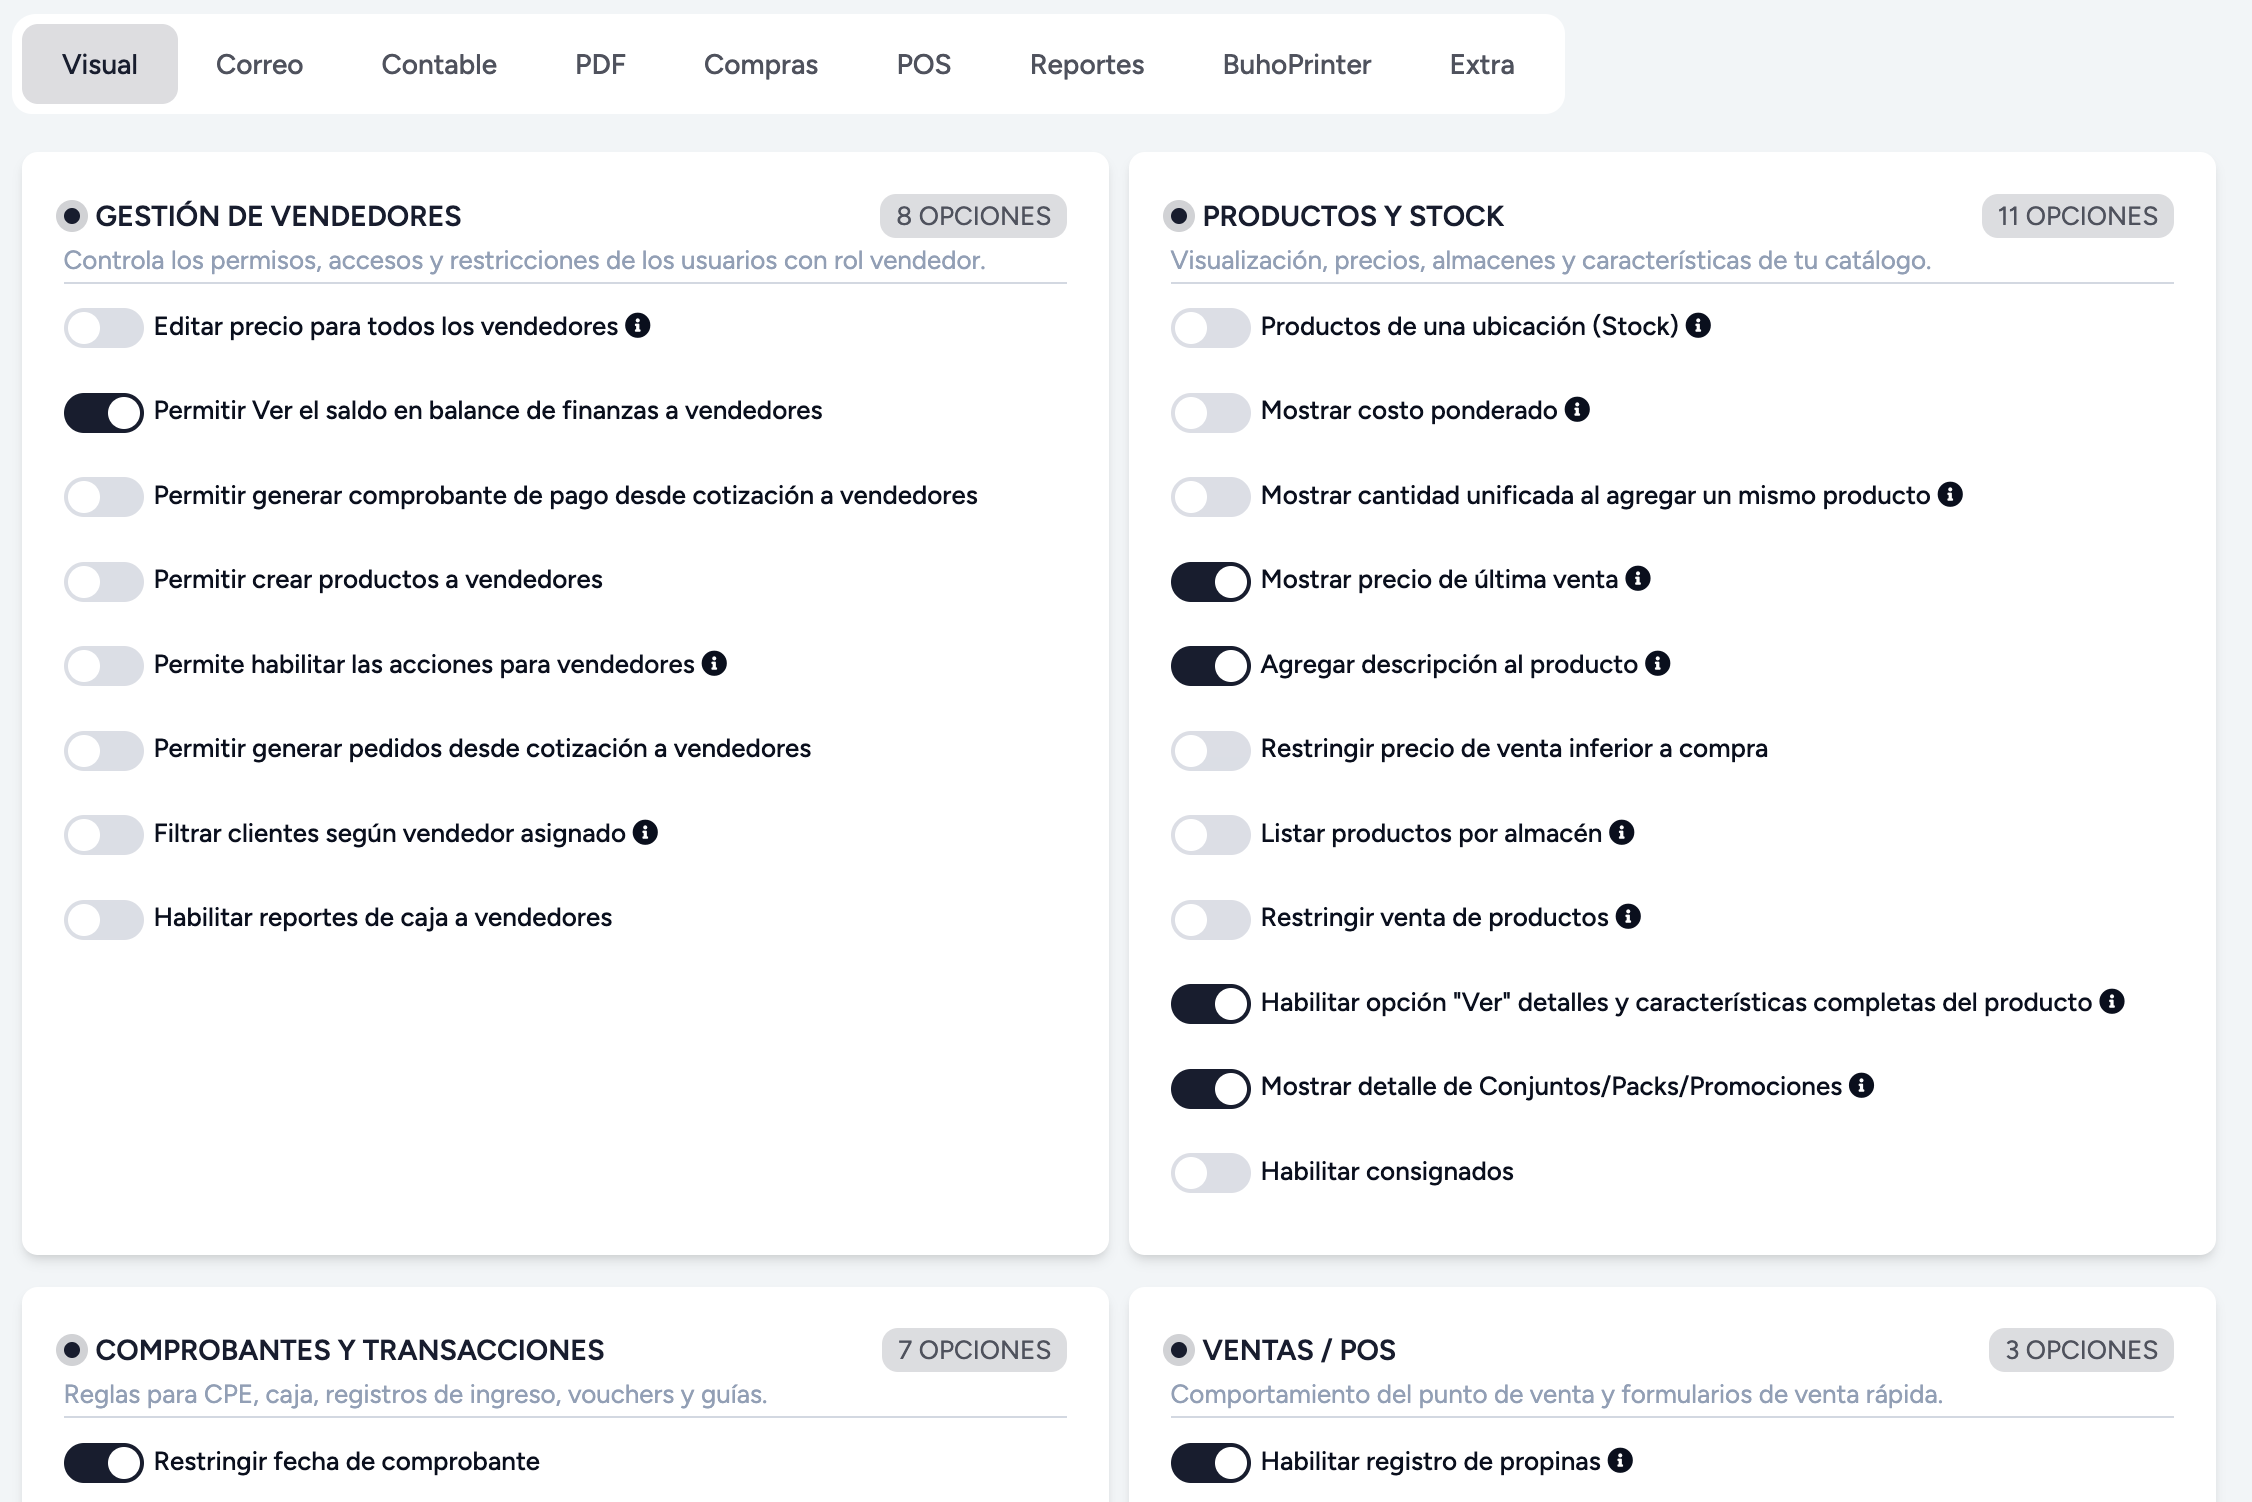Viewport: 2252px width, 1502px height.
Task: Go to the PDF tab
Action: click(600, 64)
